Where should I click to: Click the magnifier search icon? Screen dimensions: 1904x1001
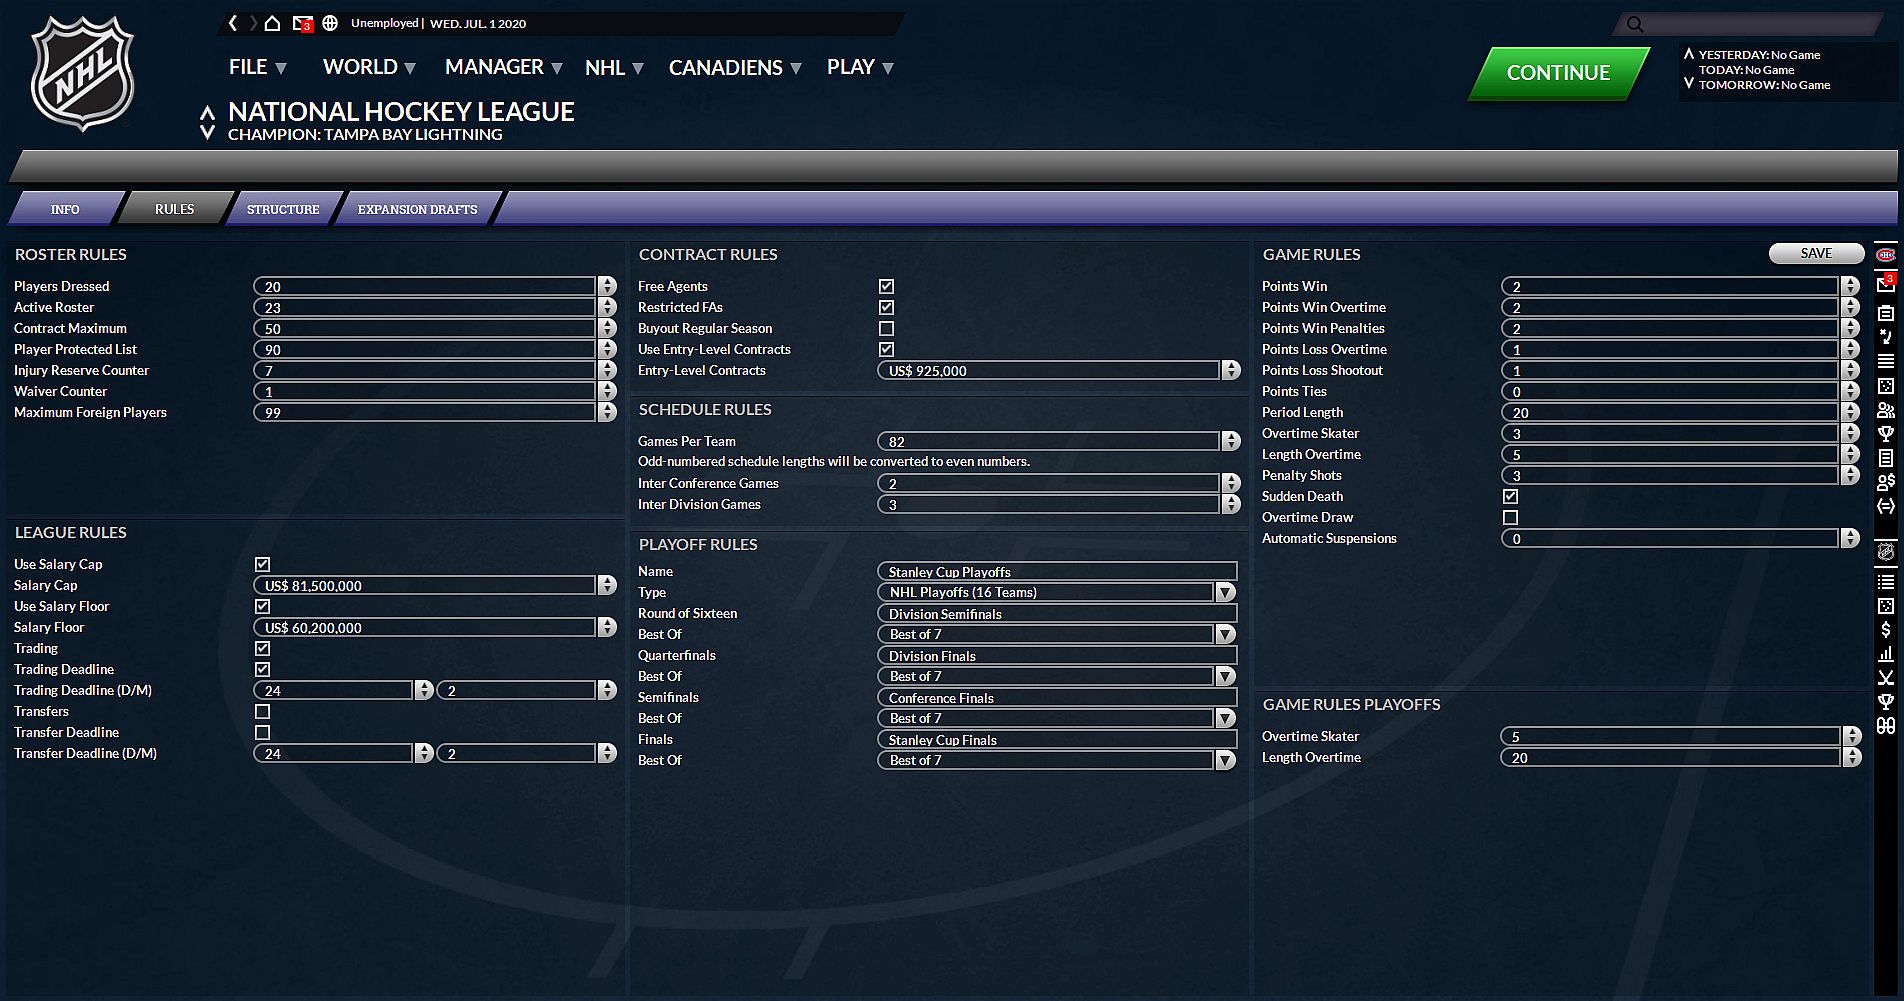1635,24
